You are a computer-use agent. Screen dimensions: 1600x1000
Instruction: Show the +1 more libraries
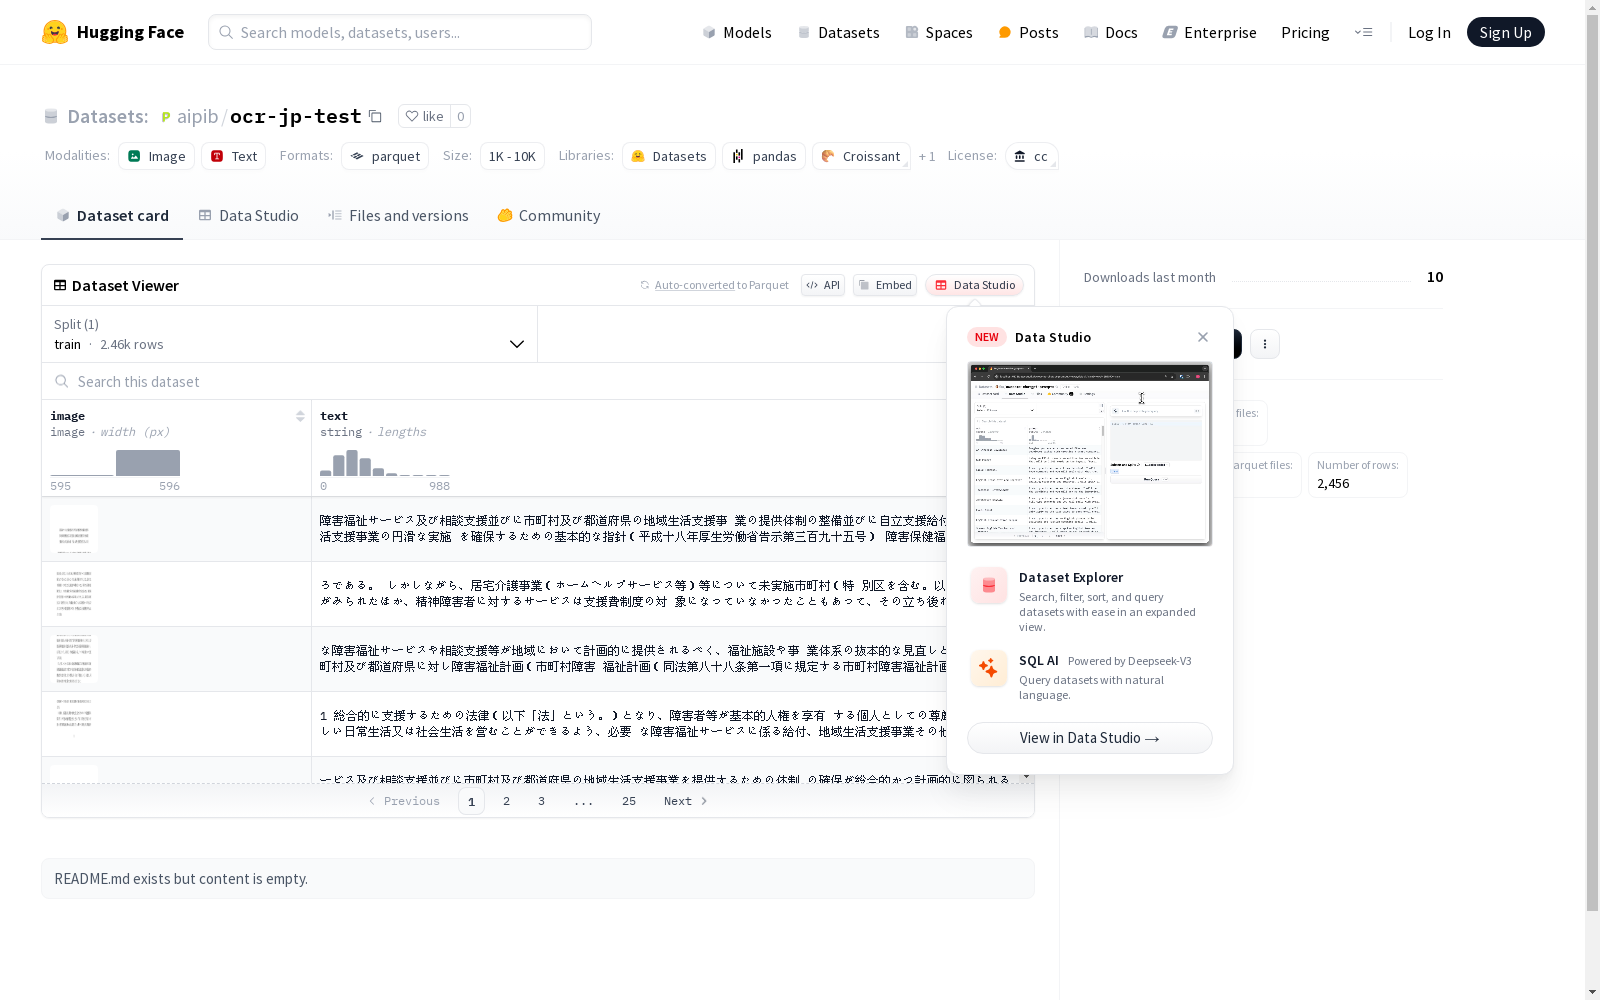(927, 156)
